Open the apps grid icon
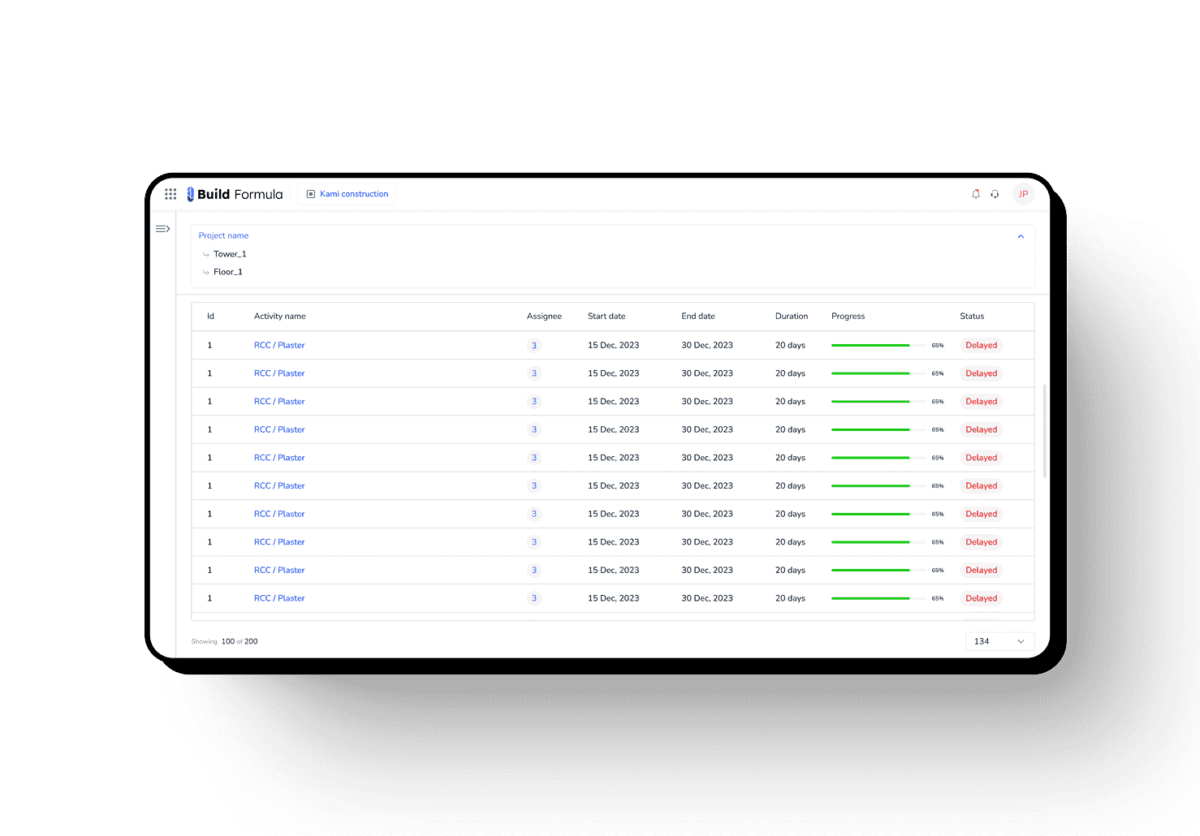 (170, 194)
